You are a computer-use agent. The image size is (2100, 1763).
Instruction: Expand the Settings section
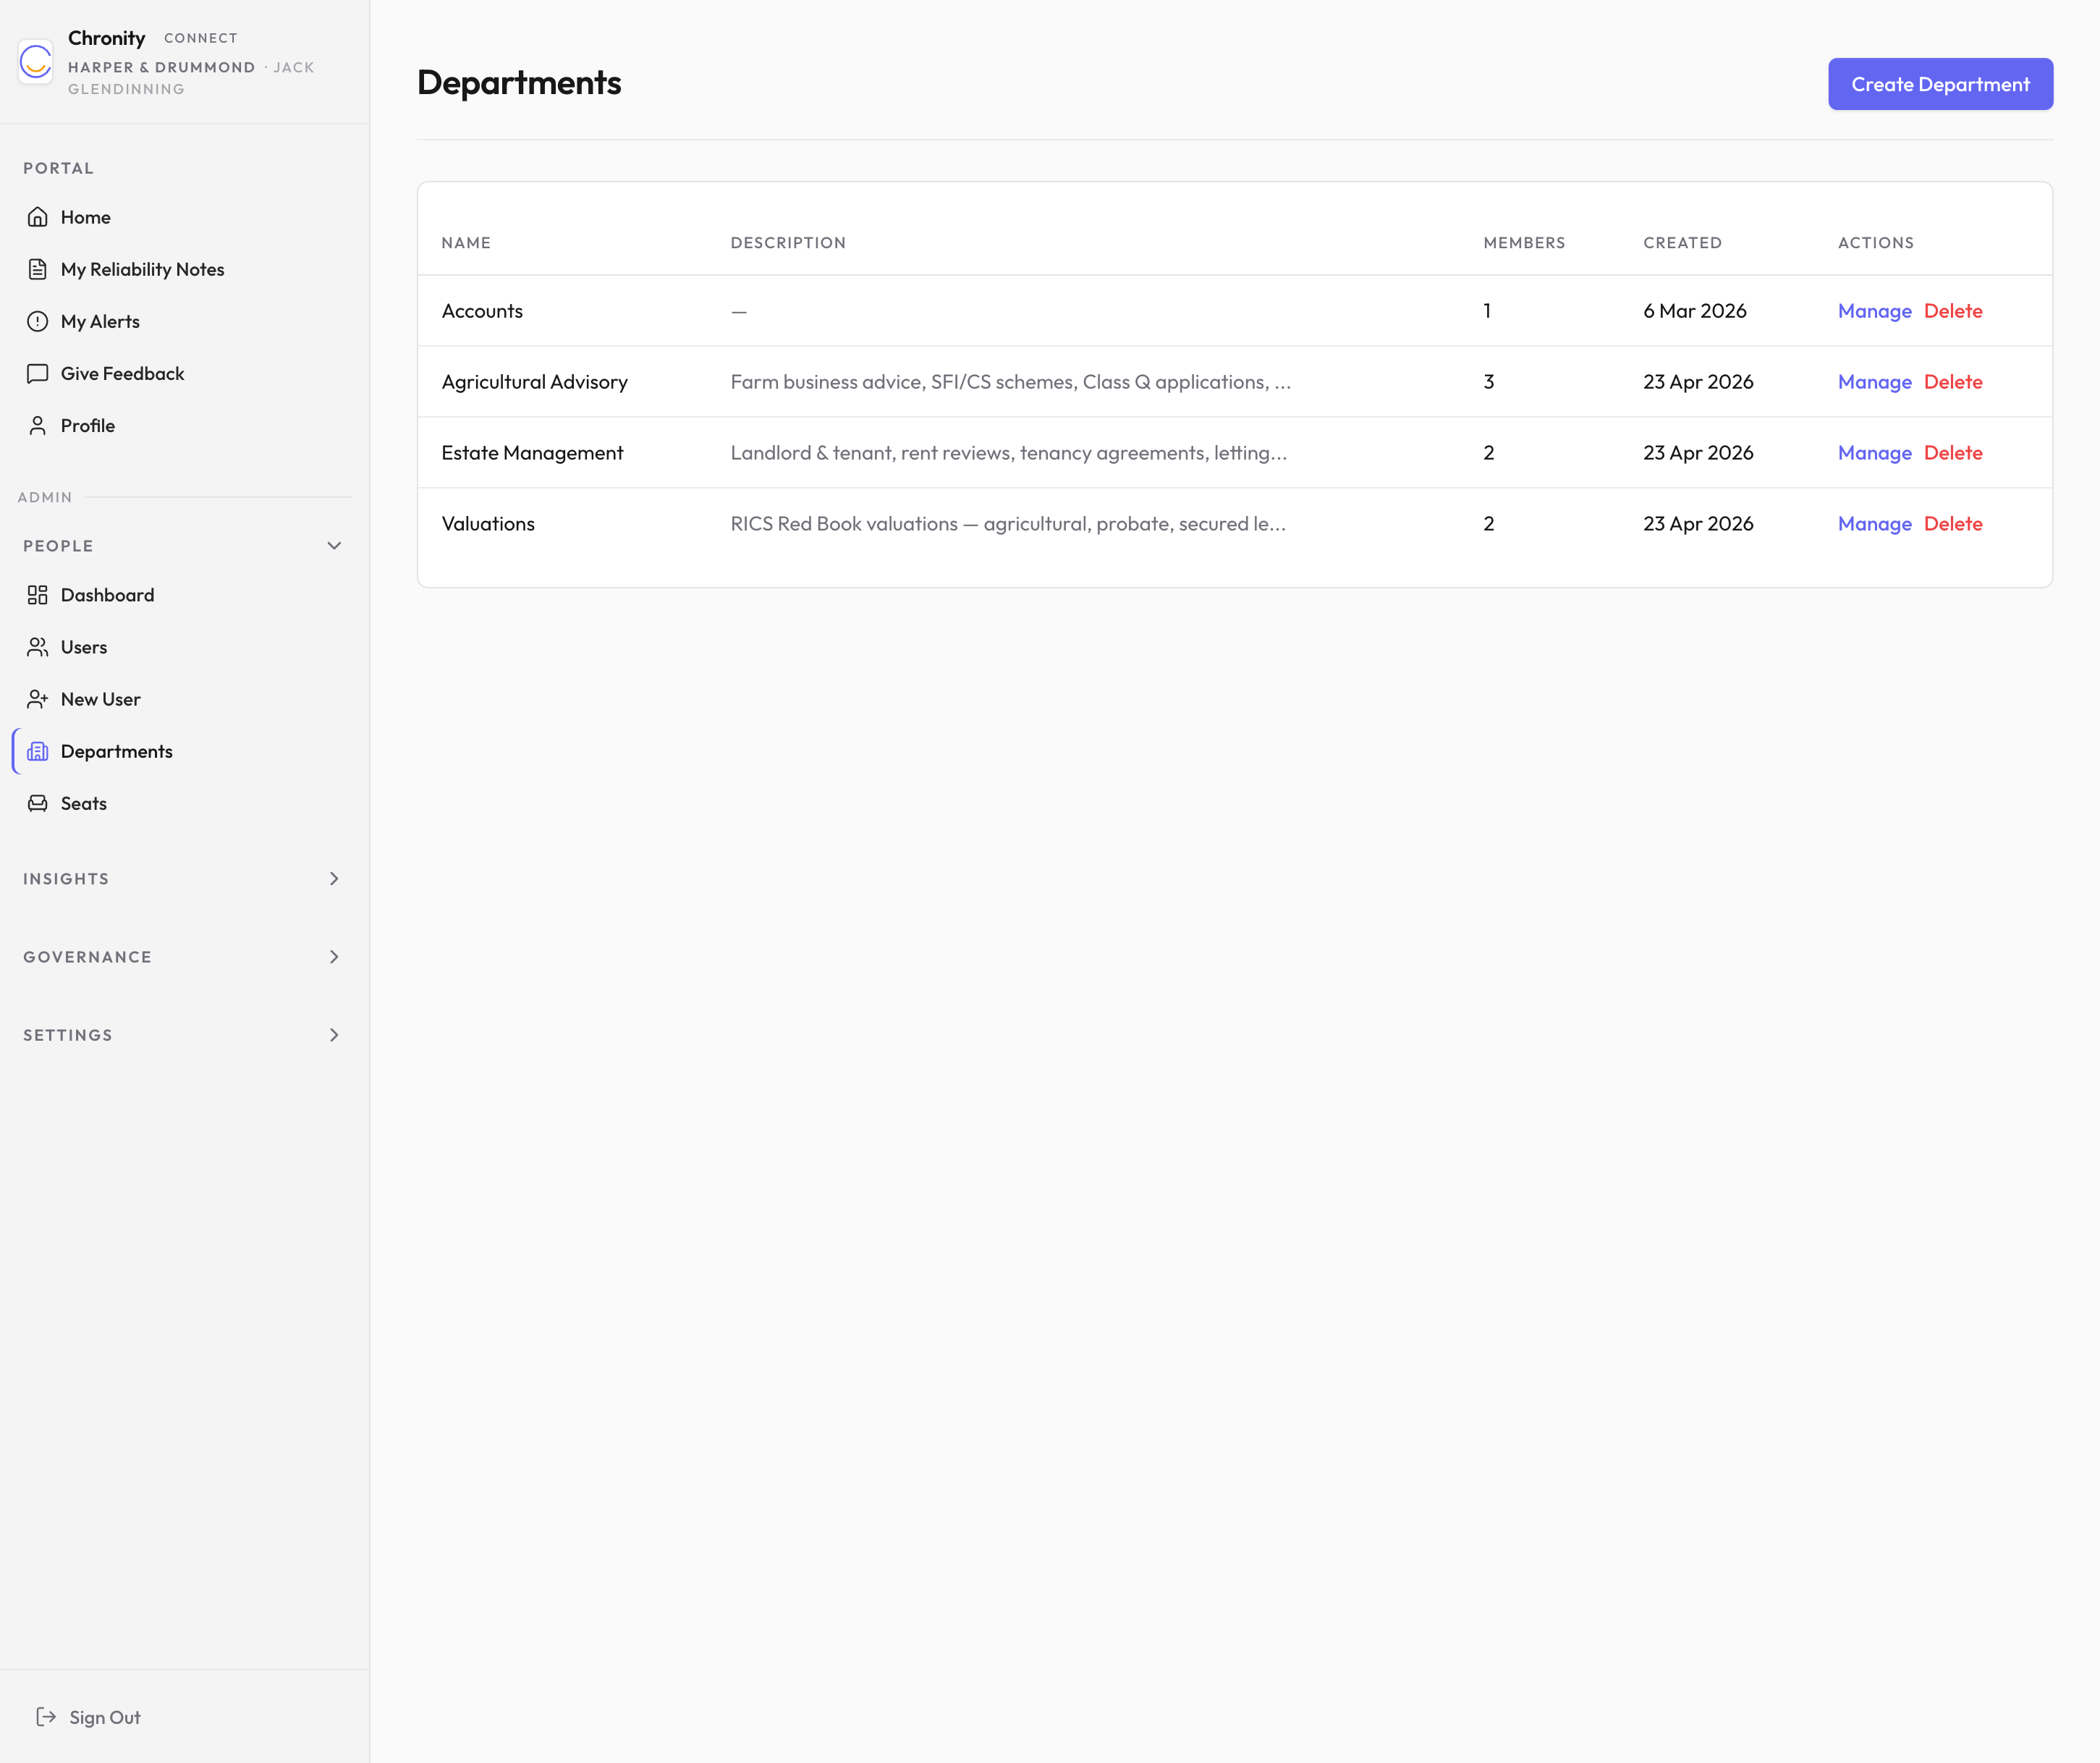click(334, 1035)
